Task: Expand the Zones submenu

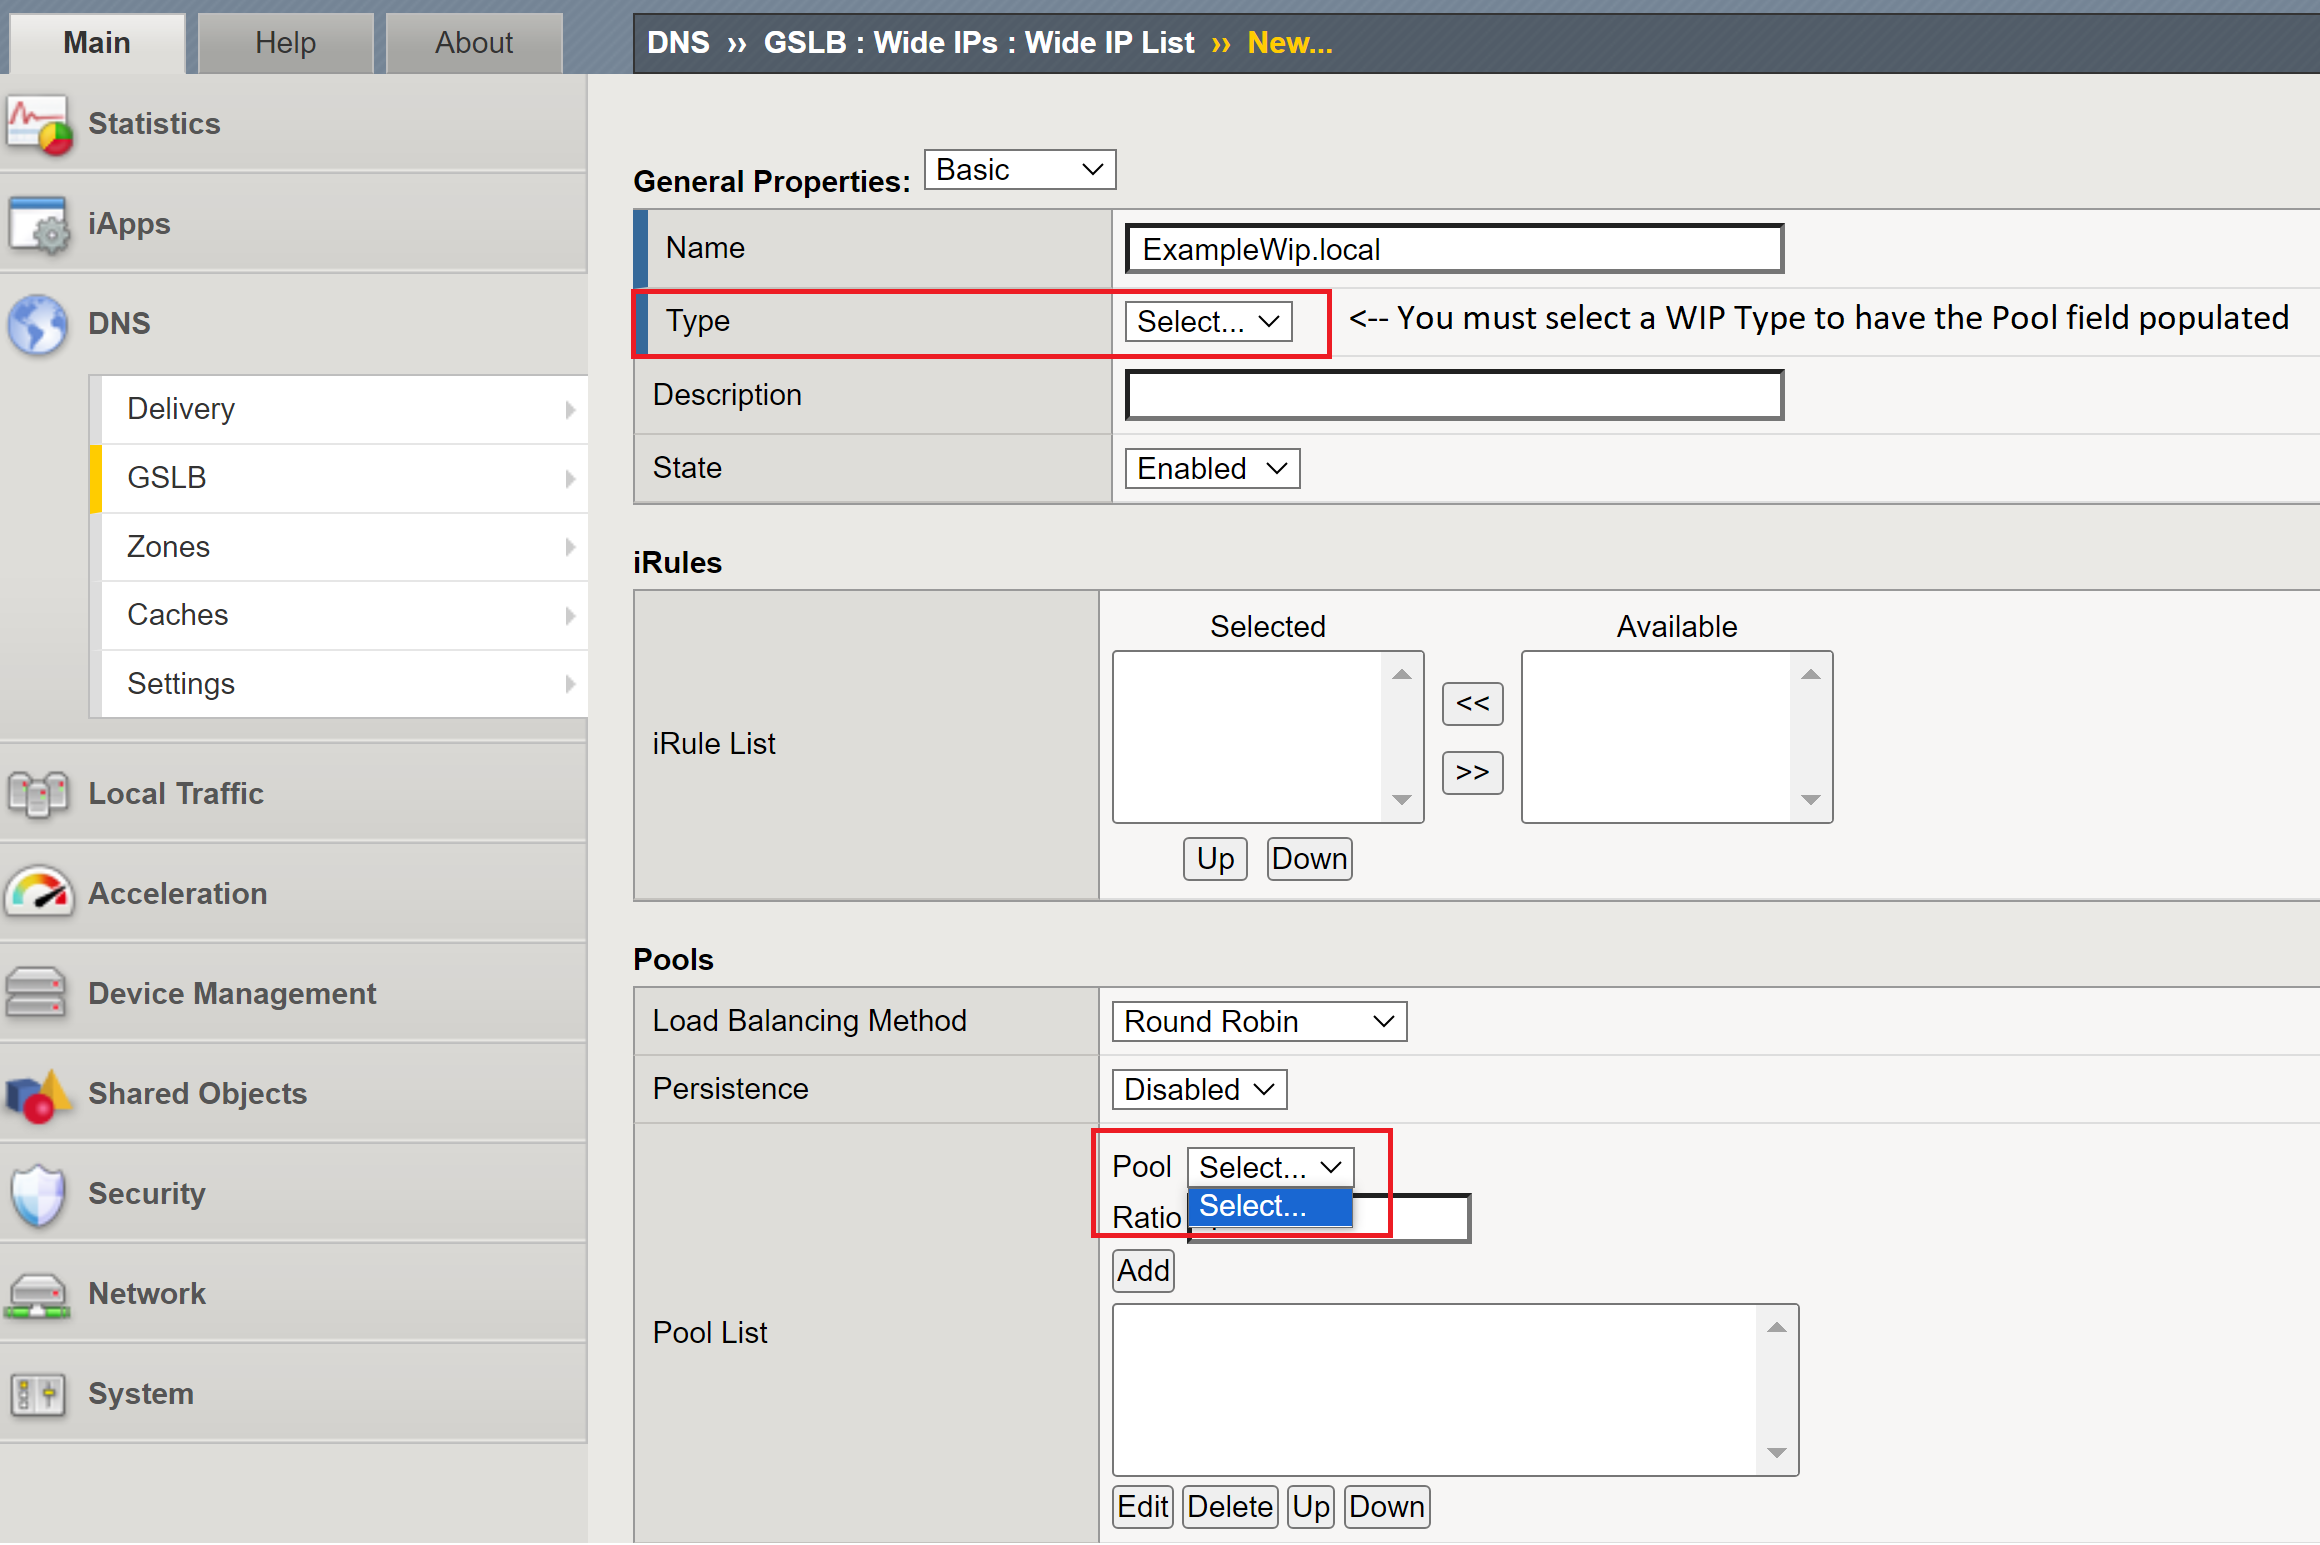Action: [x=168, y=546]
